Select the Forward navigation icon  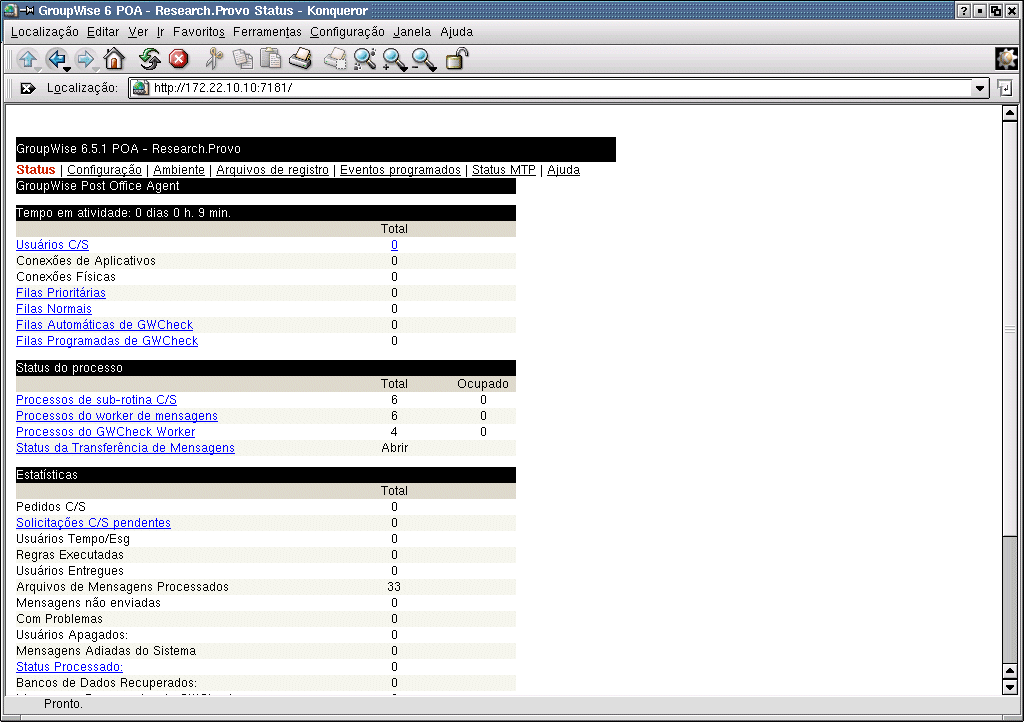[86, 59]
